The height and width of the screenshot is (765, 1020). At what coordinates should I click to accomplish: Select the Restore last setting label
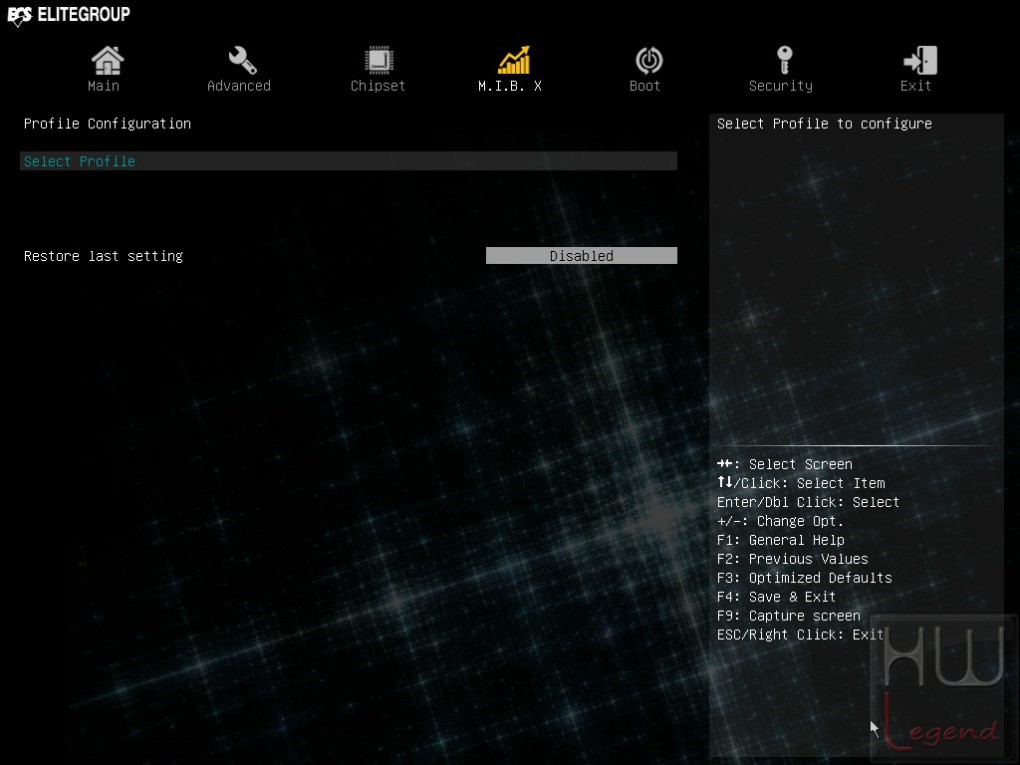[103, 256]
